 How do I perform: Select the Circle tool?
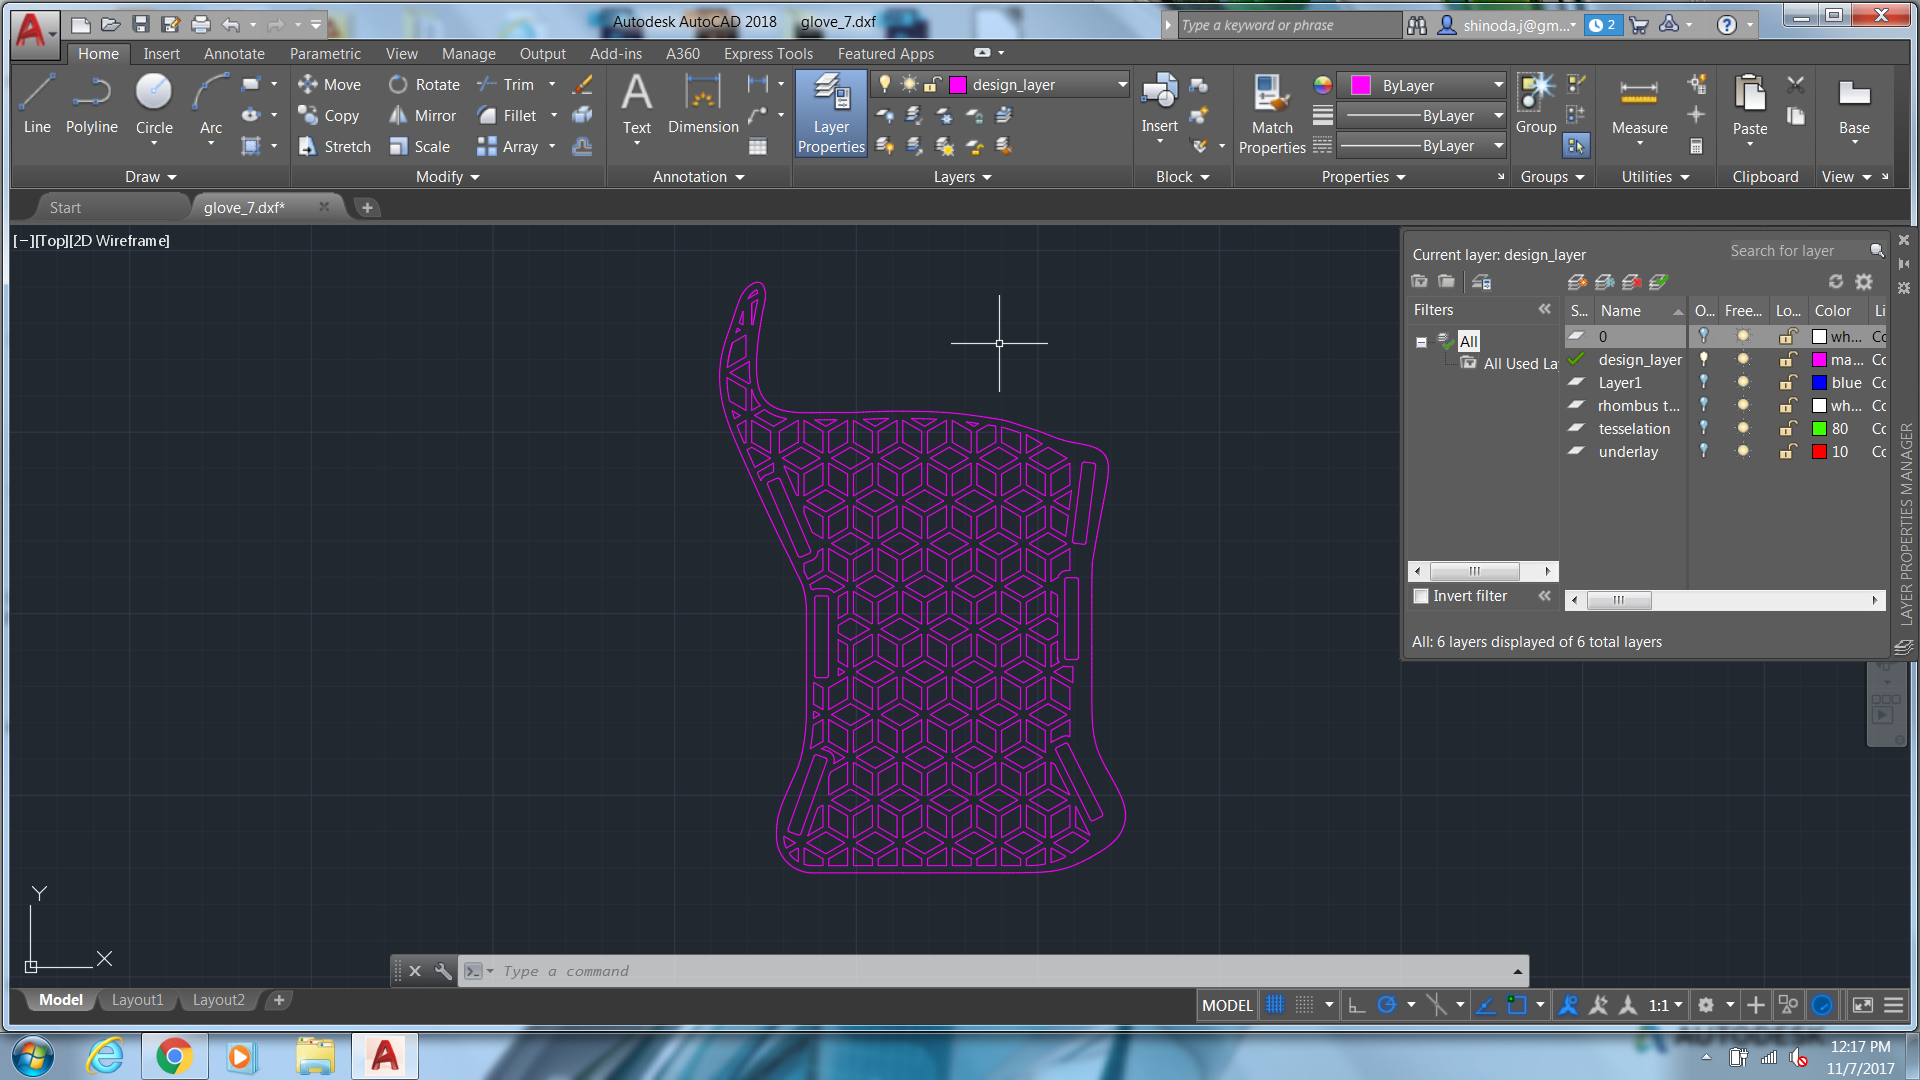tap(154, 104)
